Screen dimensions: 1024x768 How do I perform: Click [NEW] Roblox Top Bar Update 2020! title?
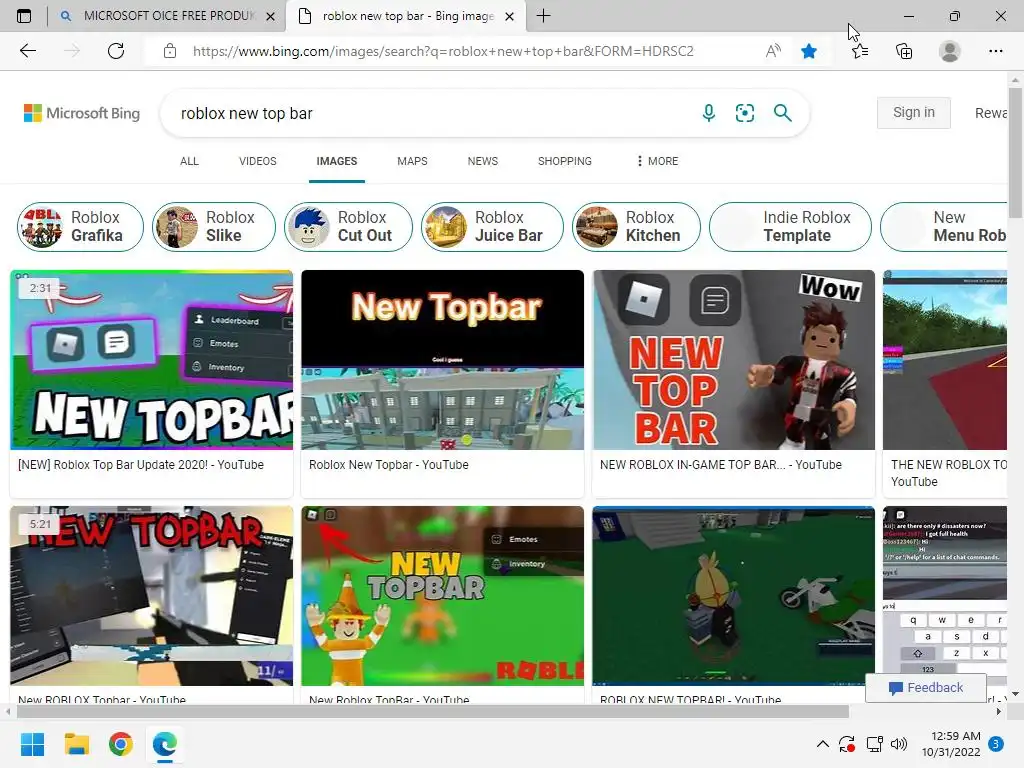[141, 464]
